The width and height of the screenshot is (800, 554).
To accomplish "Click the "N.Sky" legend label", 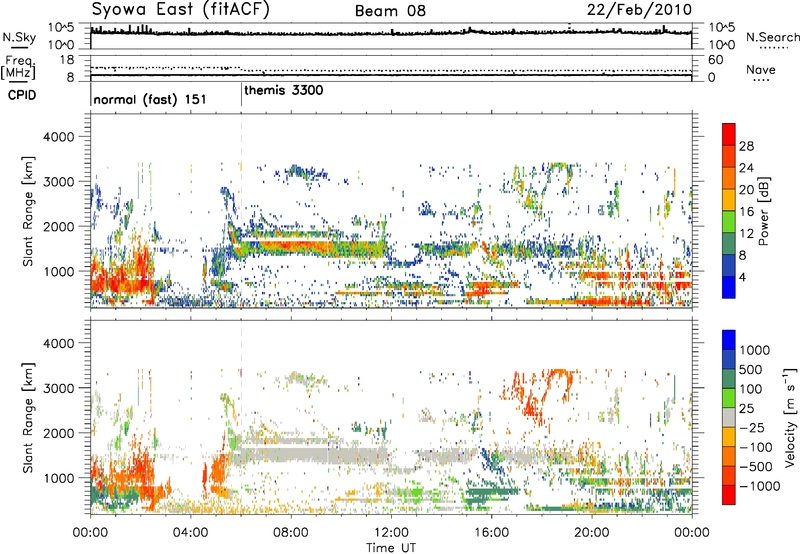I will 19,37.
